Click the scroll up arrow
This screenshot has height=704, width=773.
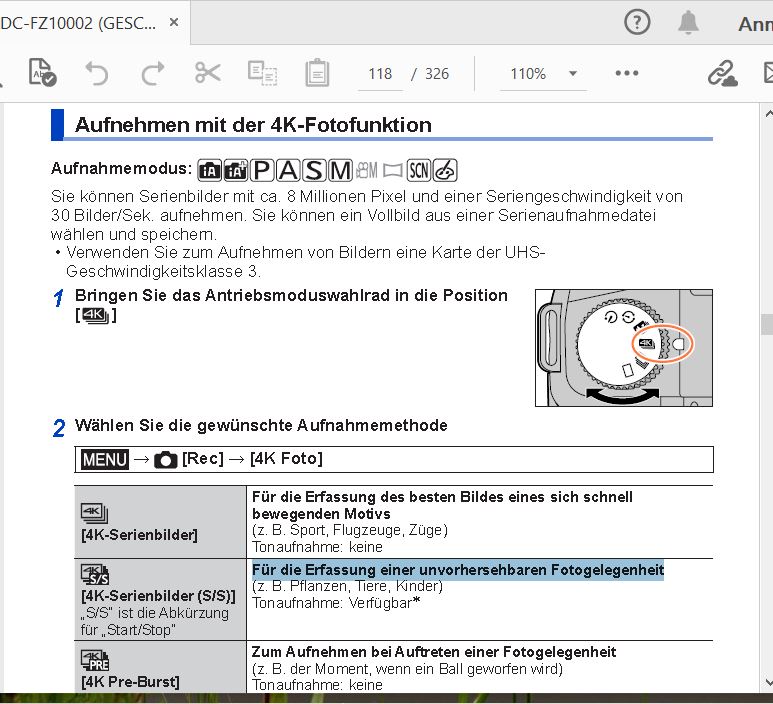[768, 114]
